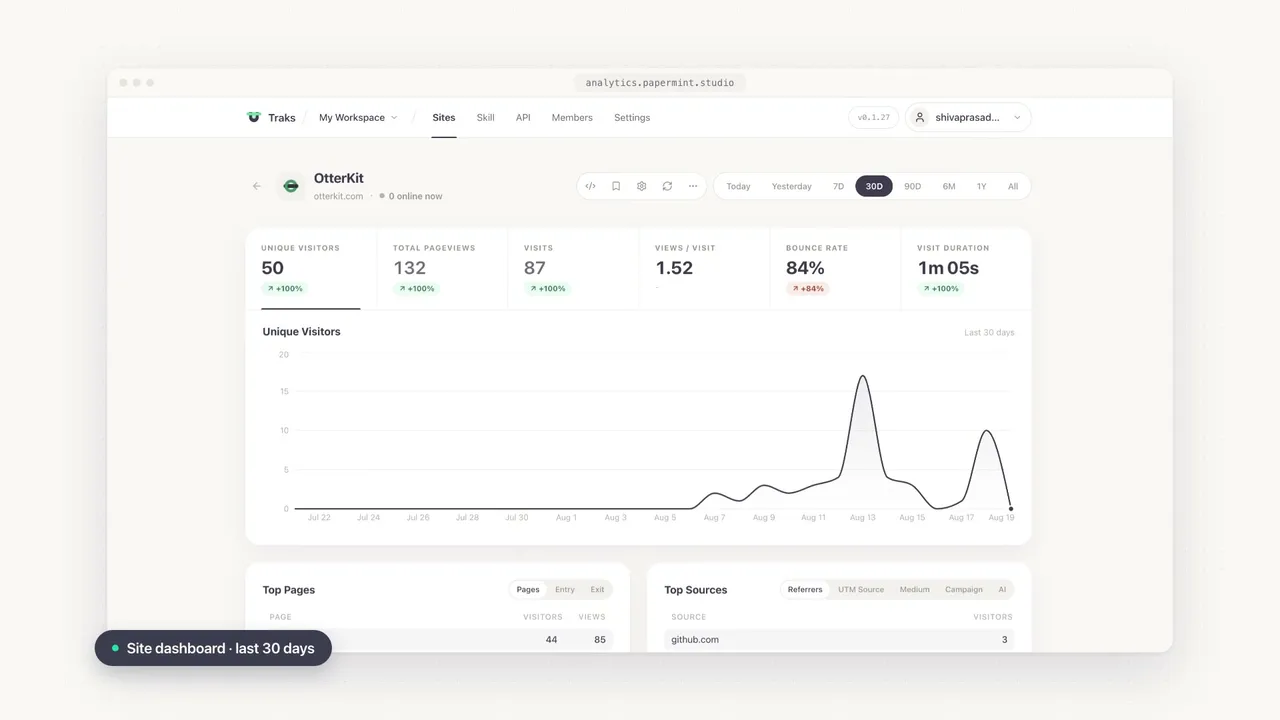
Task: Switch range to 90D
Action: click(912, 186)
